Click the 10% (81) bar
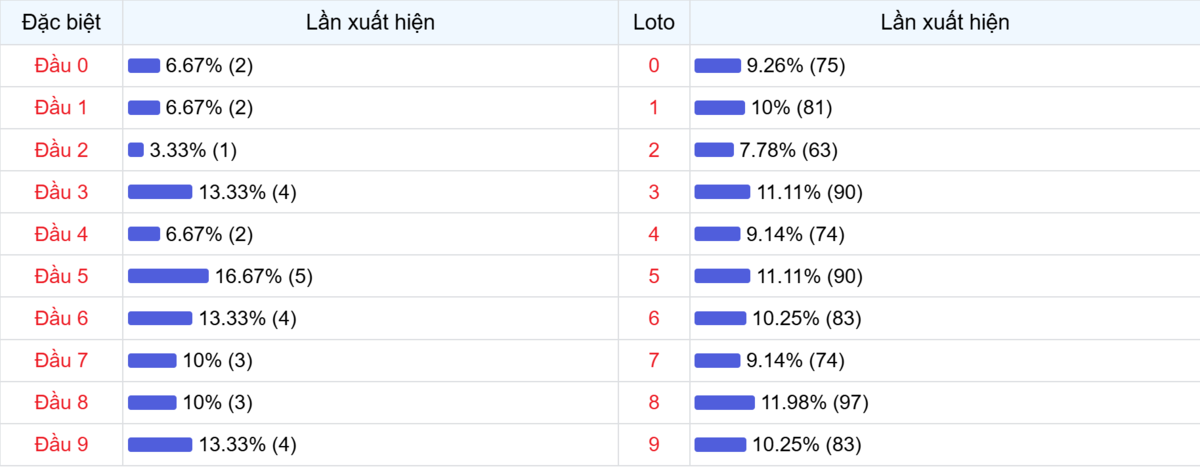This screenshot has height=467, width=1200. [719, 108]
